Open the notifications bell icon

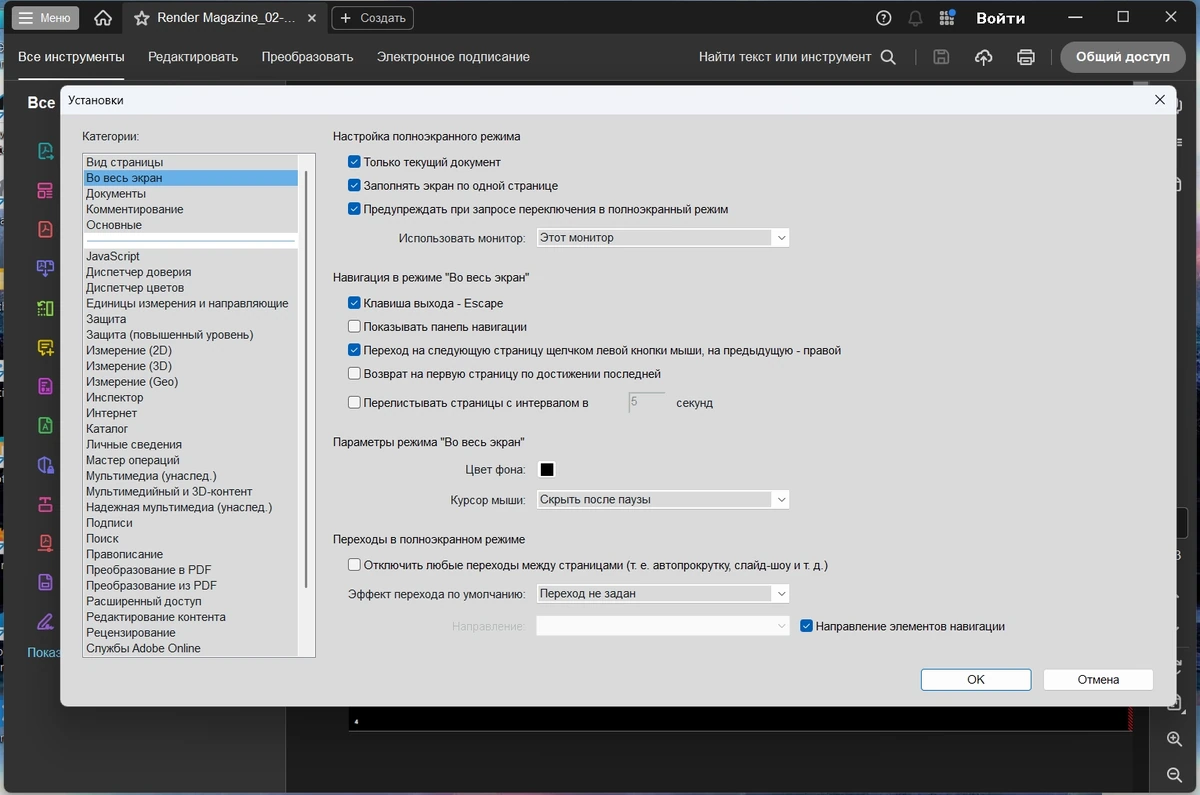[x=915, y=18]
